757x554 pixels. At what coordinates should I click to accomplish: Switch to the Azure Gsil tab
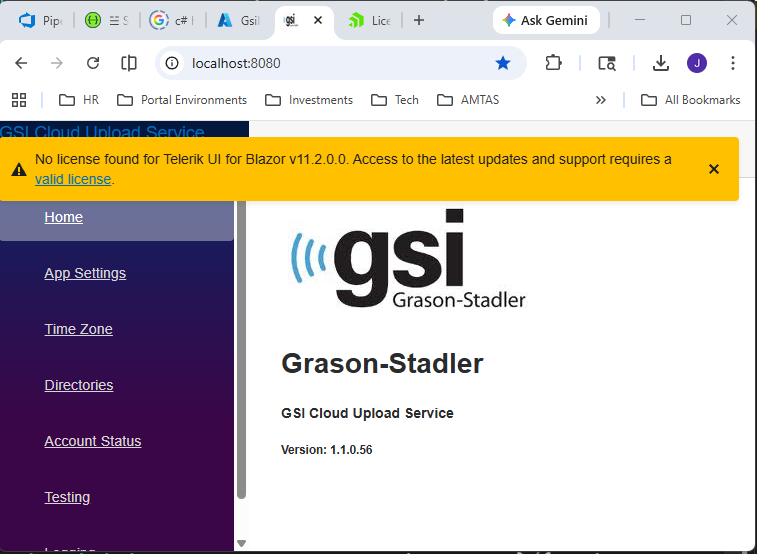238,20
